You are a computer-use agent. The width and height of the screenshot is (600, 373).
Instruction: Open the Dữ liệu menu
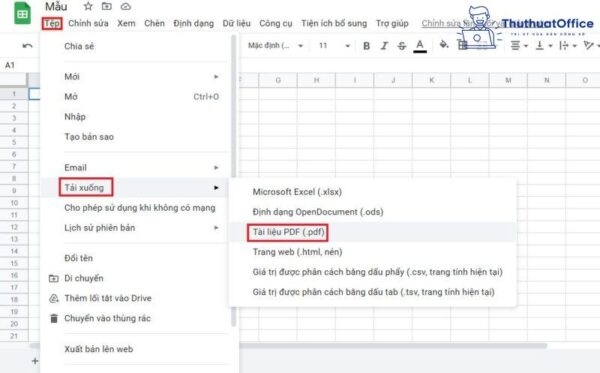(236, 24)
